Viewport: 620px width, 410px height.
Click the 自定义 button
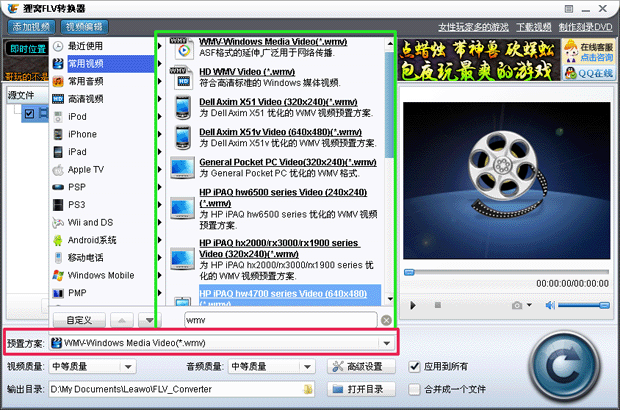(79, 320)
